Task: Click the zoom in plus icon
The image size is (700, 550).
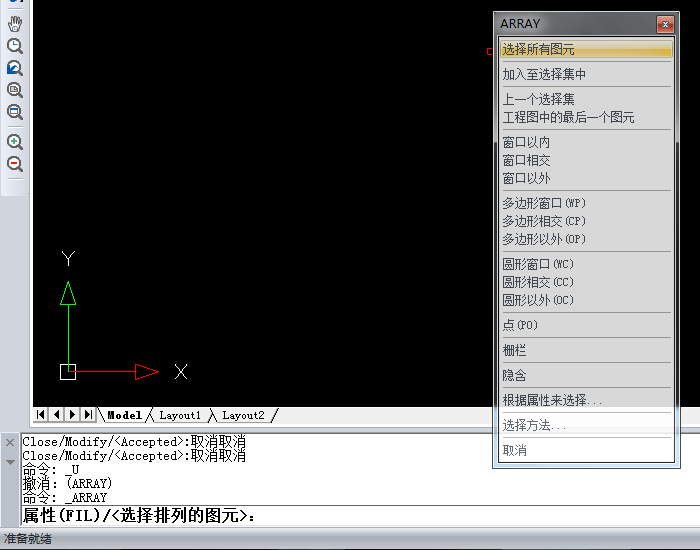Action: point(15,142)
